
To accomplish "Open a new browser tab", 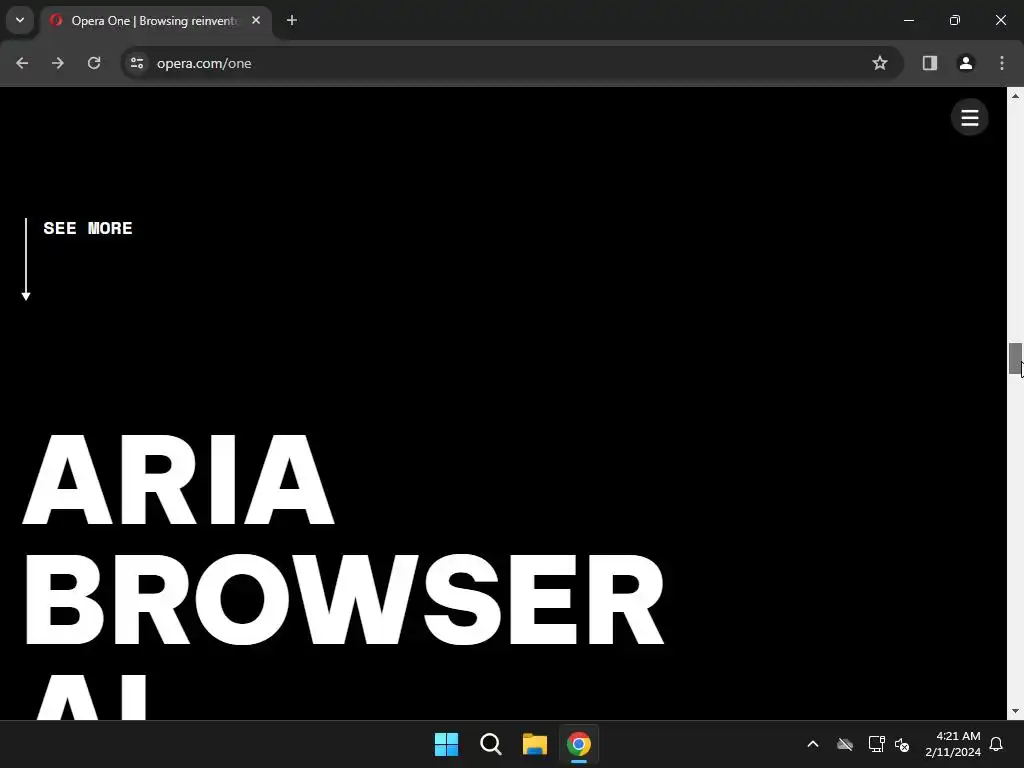I will click(x=292, y=20).
